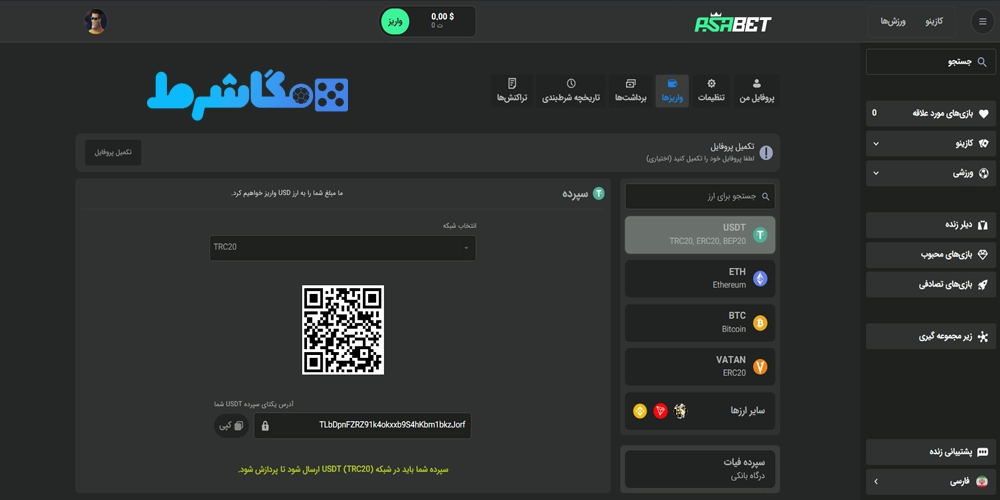
Task: Focus the جستجو برای ارز currency search field
Action: (x=700, y=196)
